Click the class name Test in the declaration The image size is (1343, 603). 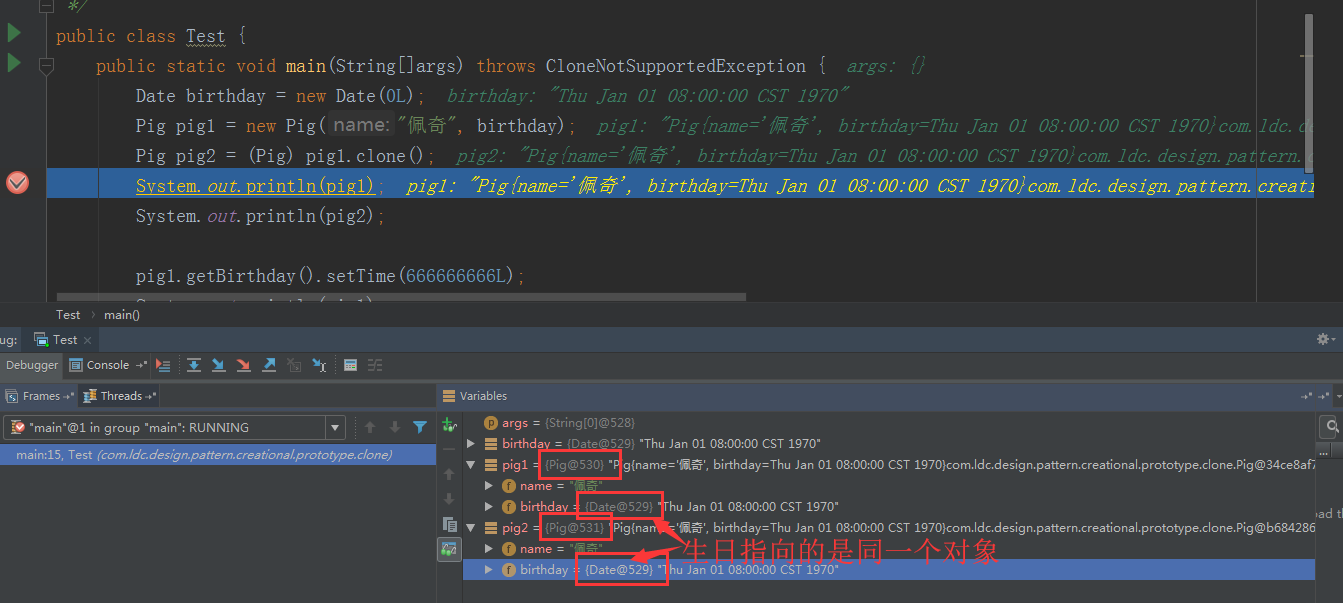(x=205, y=36)
